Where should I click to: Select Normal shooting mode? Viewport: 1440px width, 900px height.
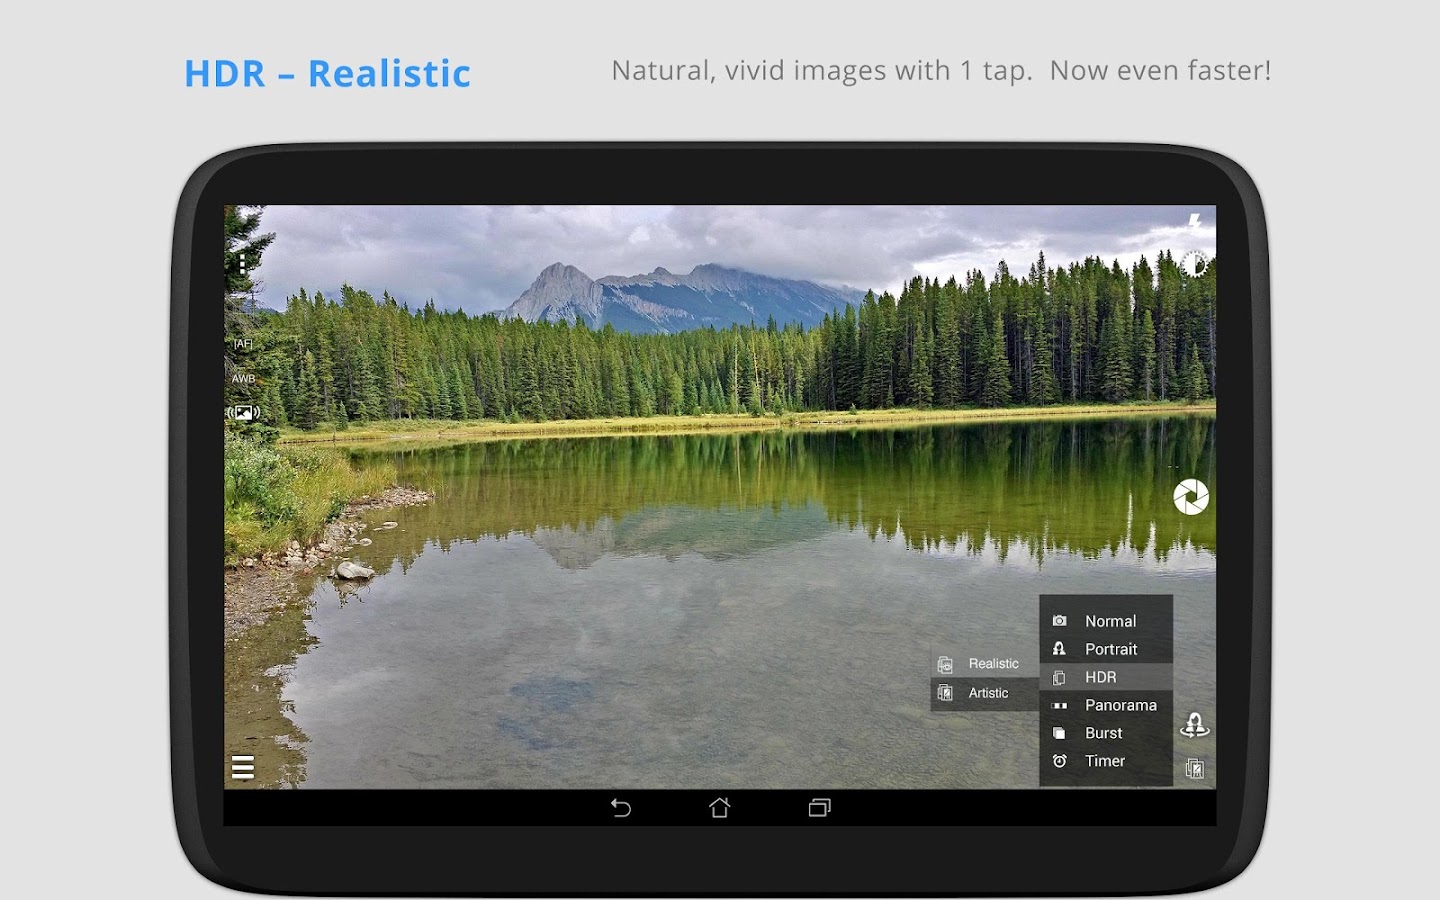click(1106, 621)
